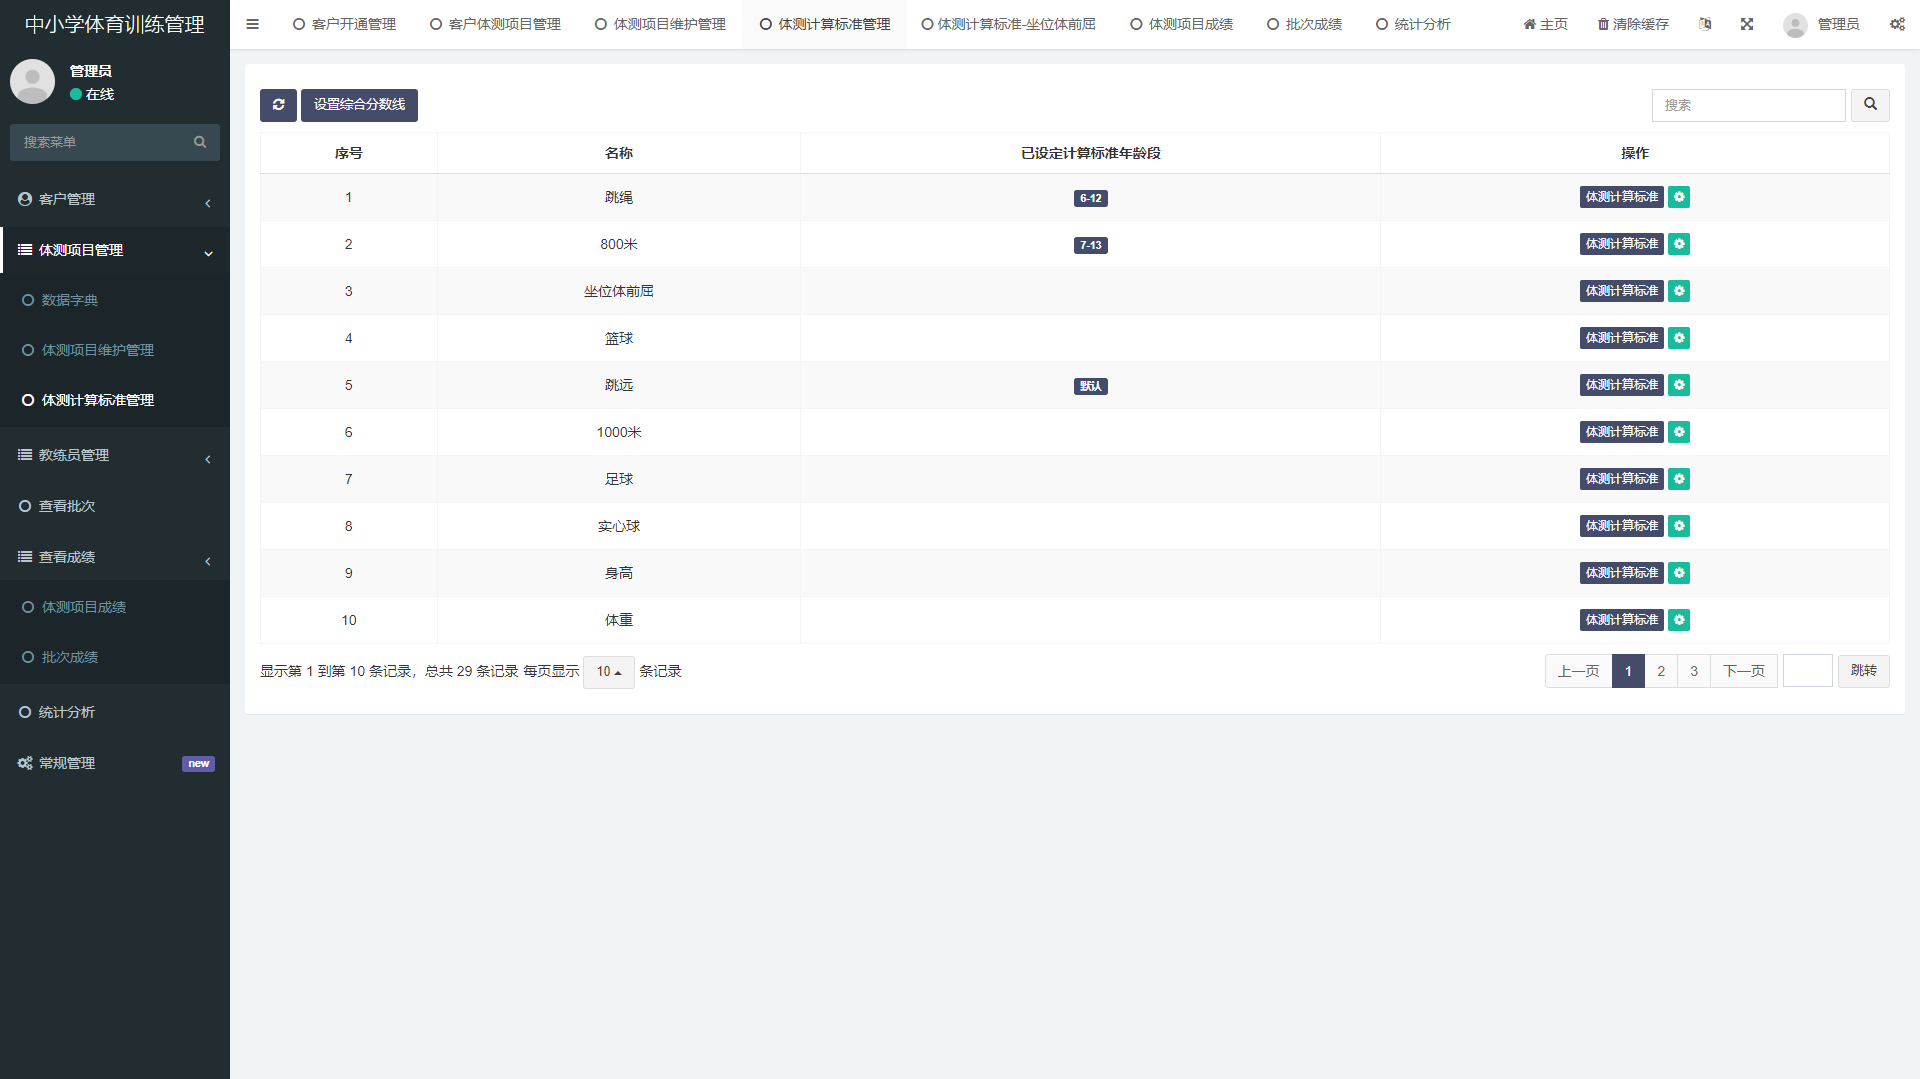Open the settings cogs icon in top-right corner
This screenshot has height=1079, width=1920.
[1897, 24]
